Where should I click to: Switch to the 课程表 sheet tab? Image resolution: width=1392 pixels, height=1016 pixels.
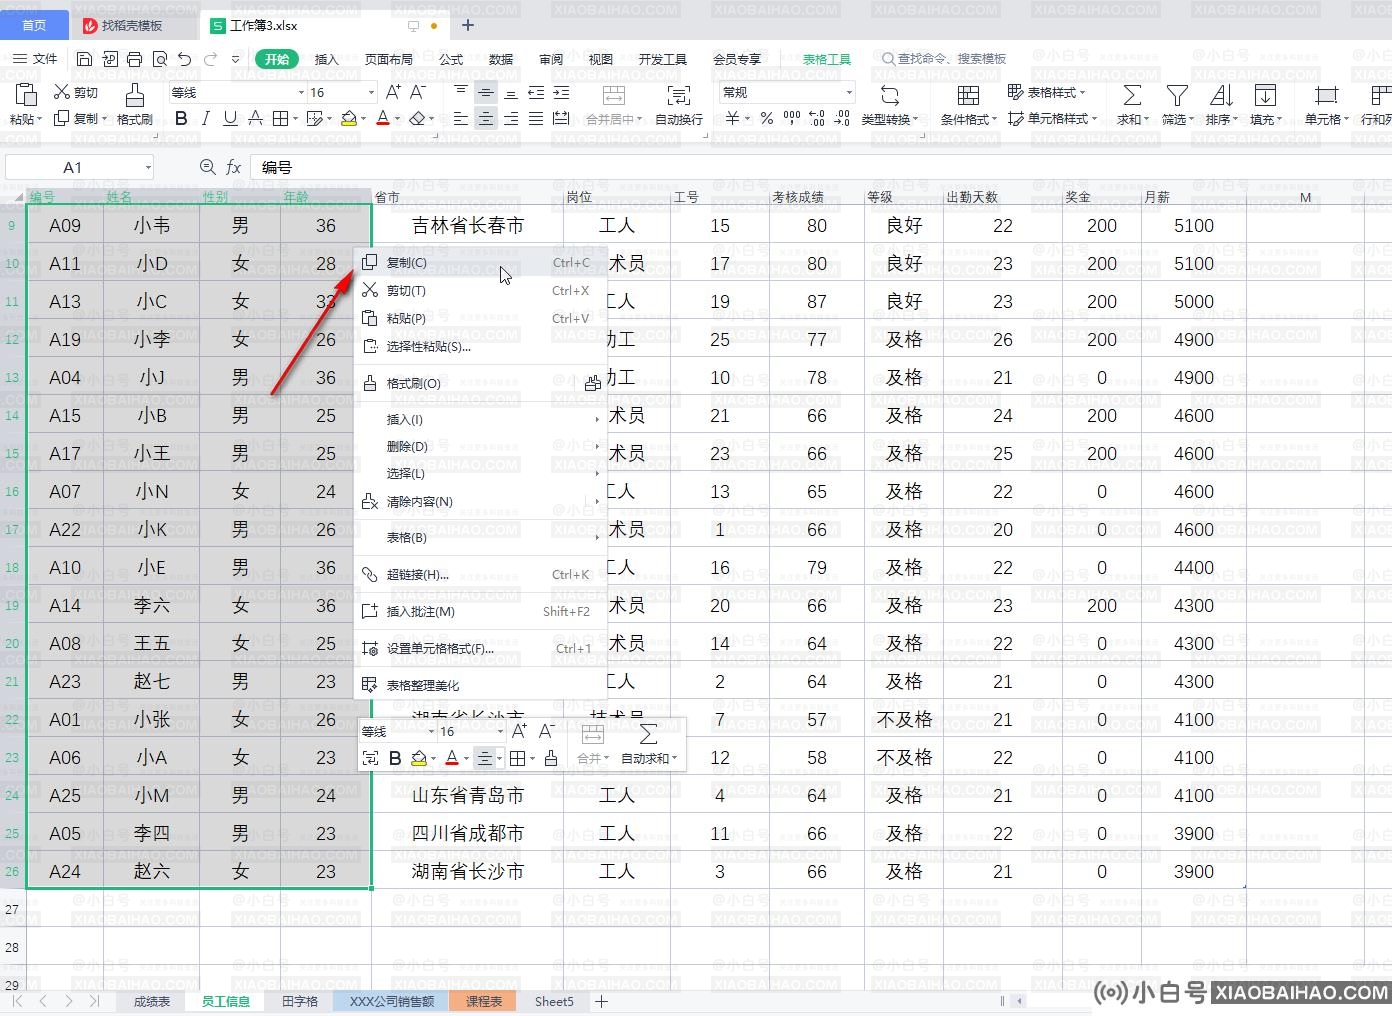click(x=484, y=1001)
